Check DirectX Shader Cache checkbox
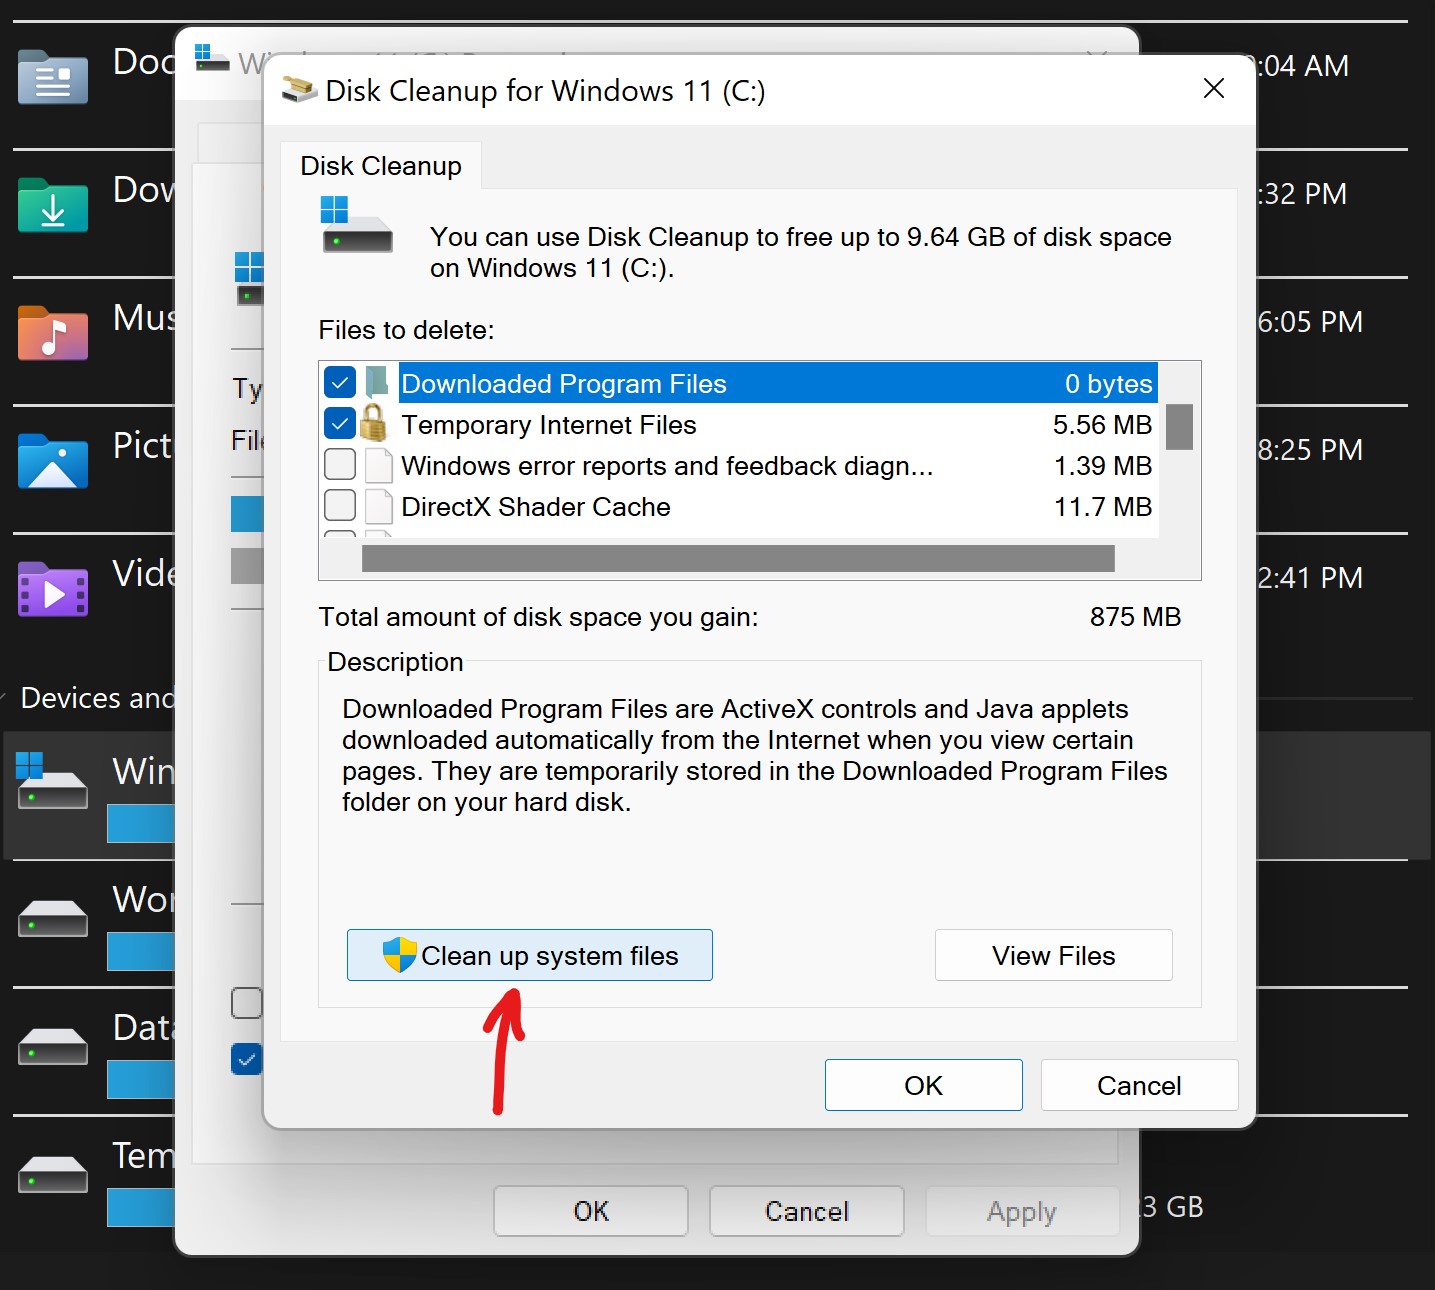The height and width of the screenshot is (1290, 1435). click(x=340, y=506)
